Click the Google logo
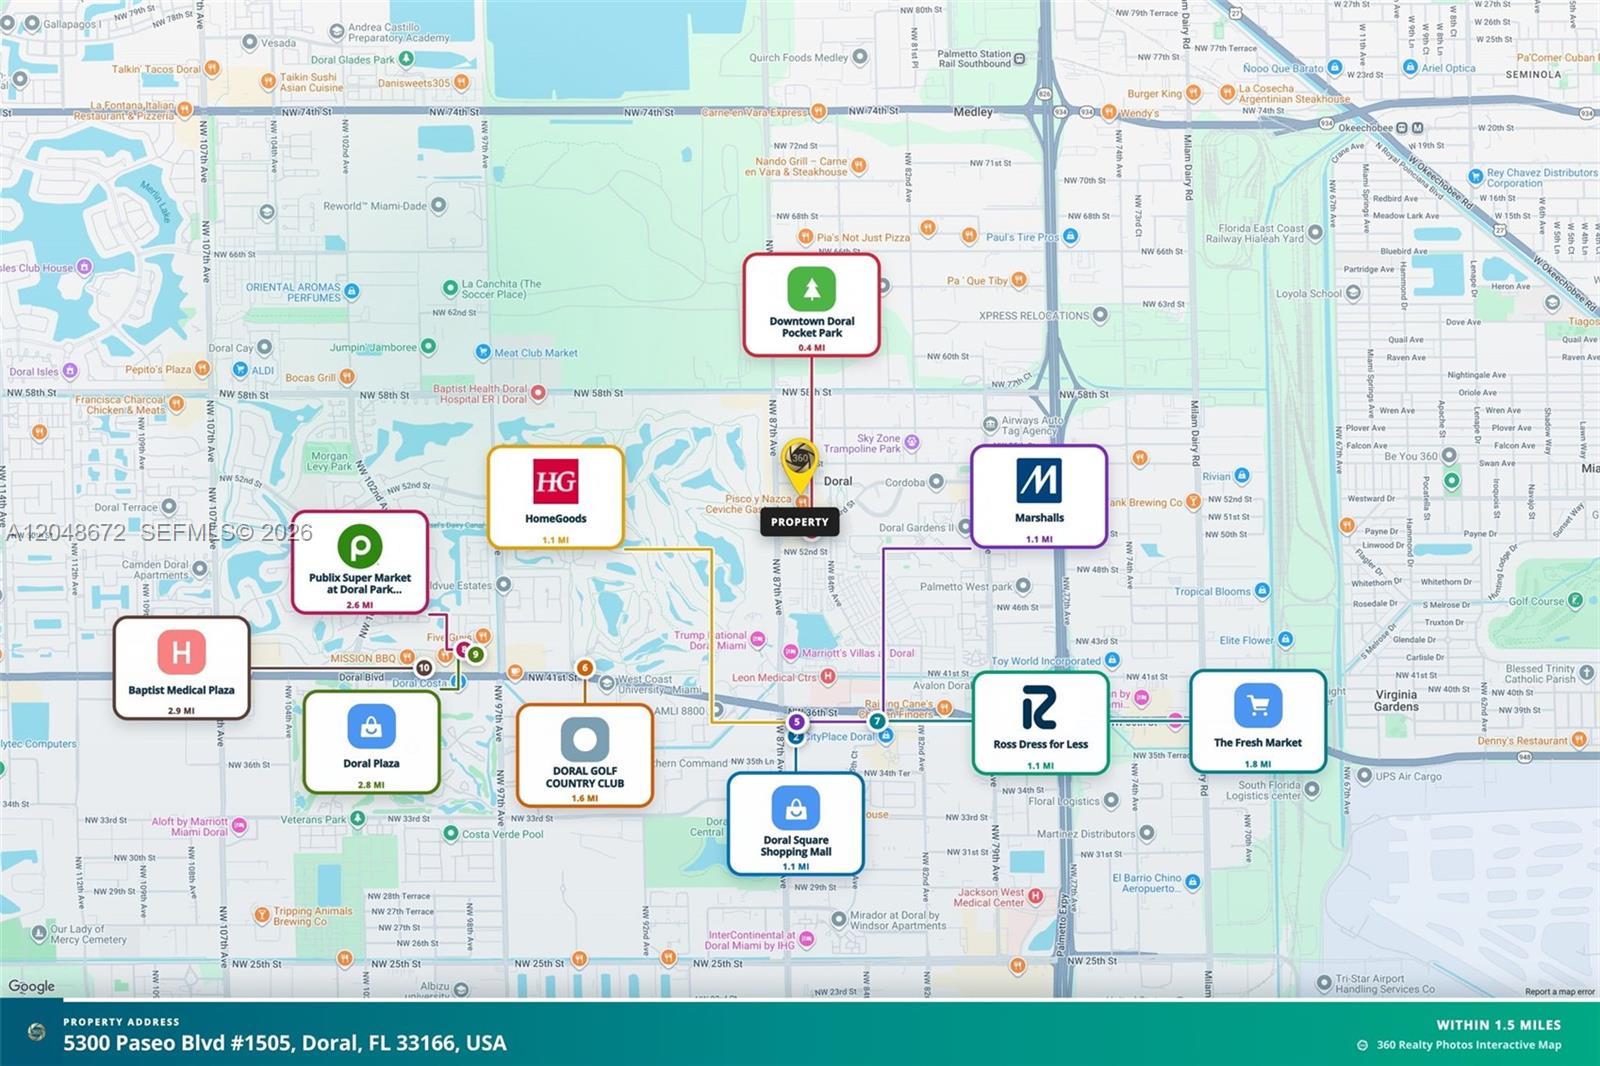Viewport: 1600px width, 1066px height. (x=32, y=986)
